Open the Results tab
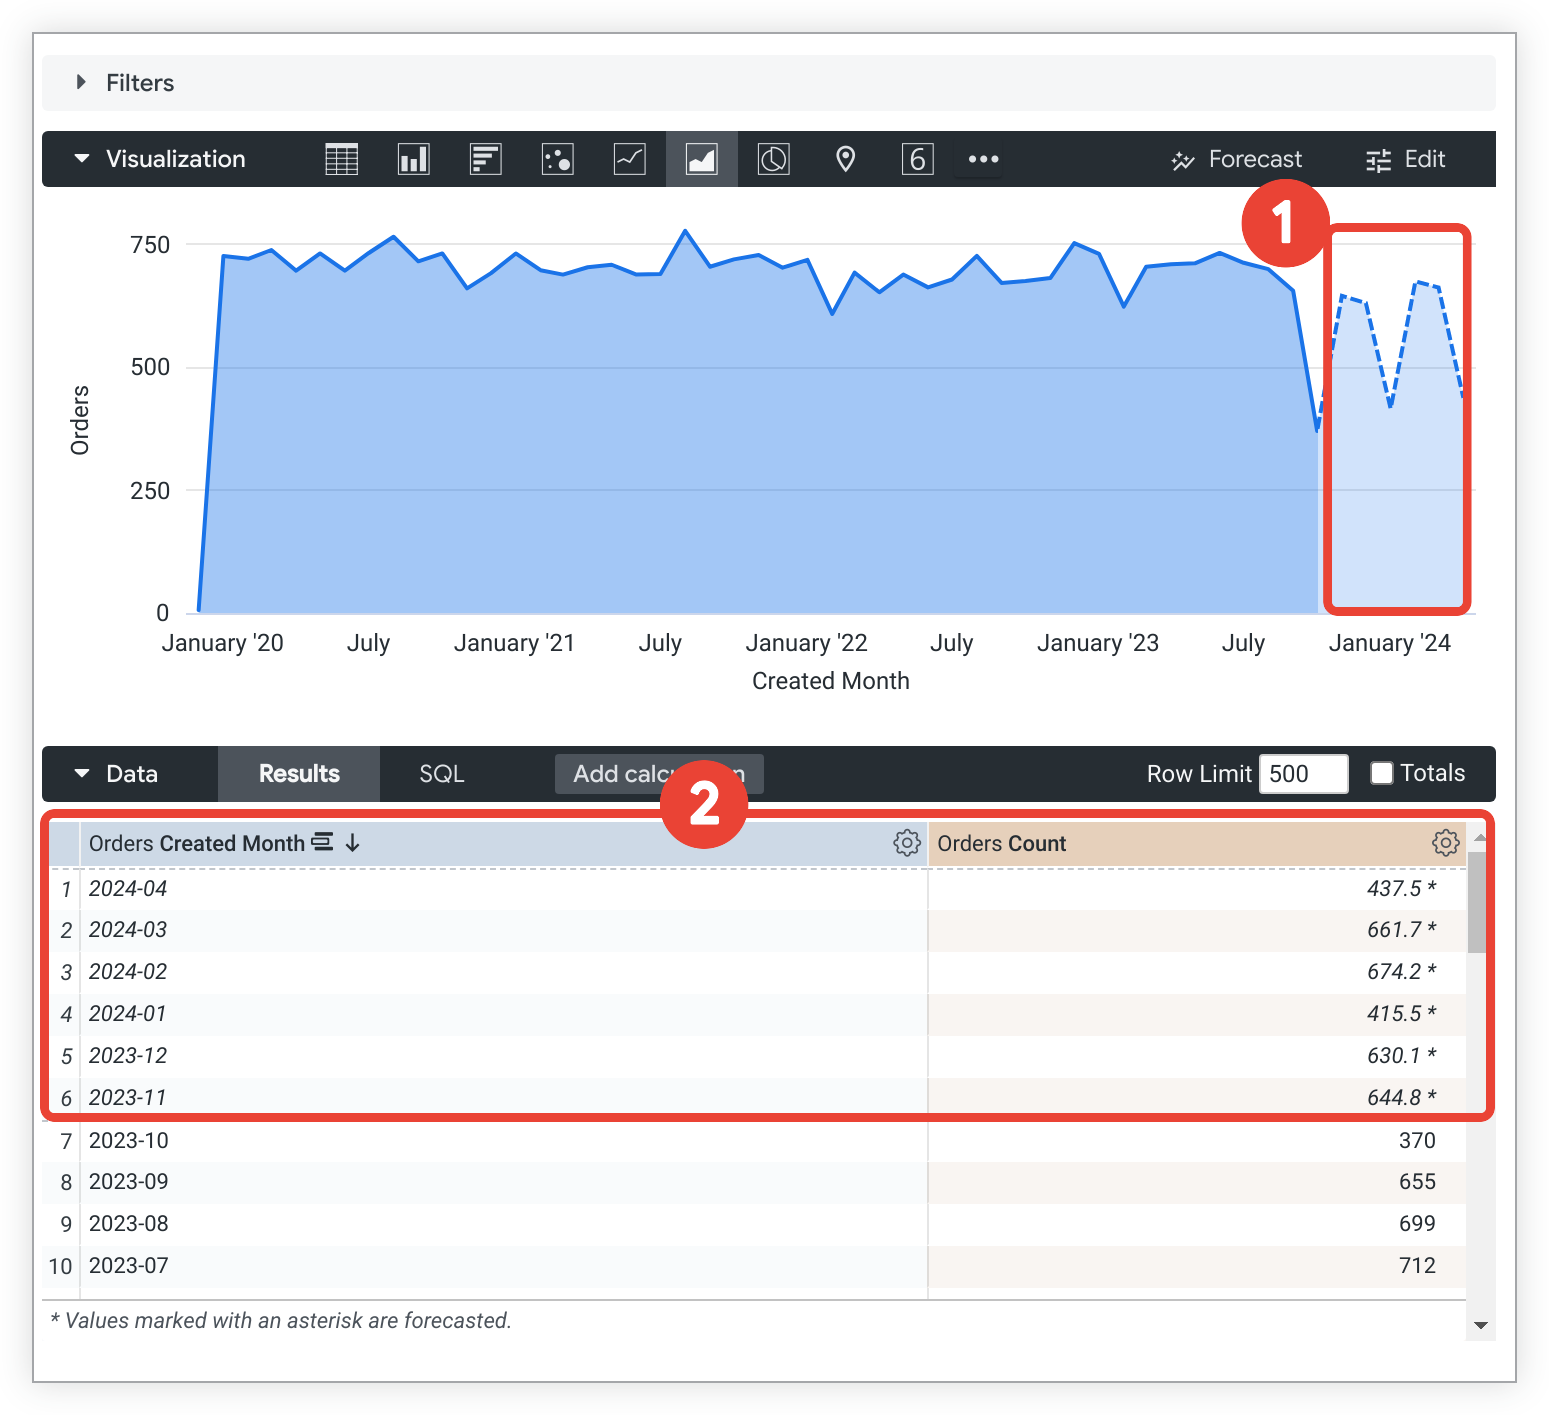This screenshot has height=1415, width=1549. [x=299, y=774]
